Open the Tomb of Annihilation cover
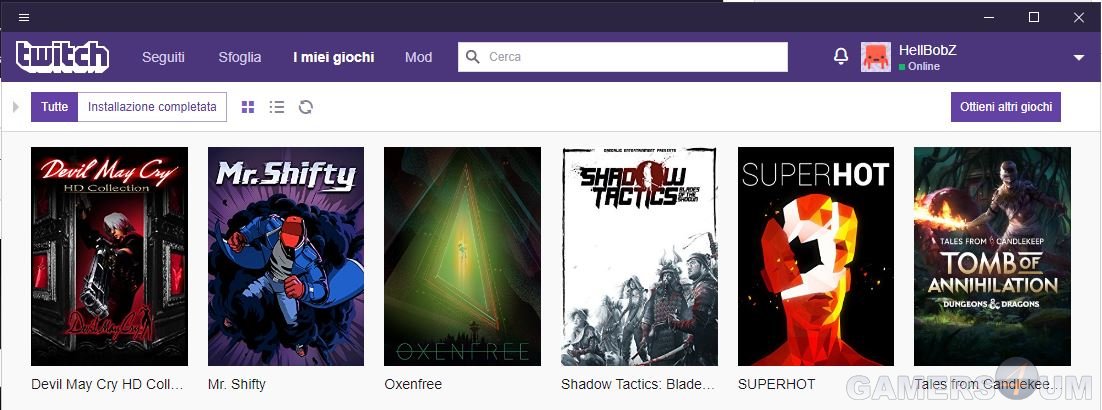The height and width of the screenshot is (410, 1102). coord(992,256)
